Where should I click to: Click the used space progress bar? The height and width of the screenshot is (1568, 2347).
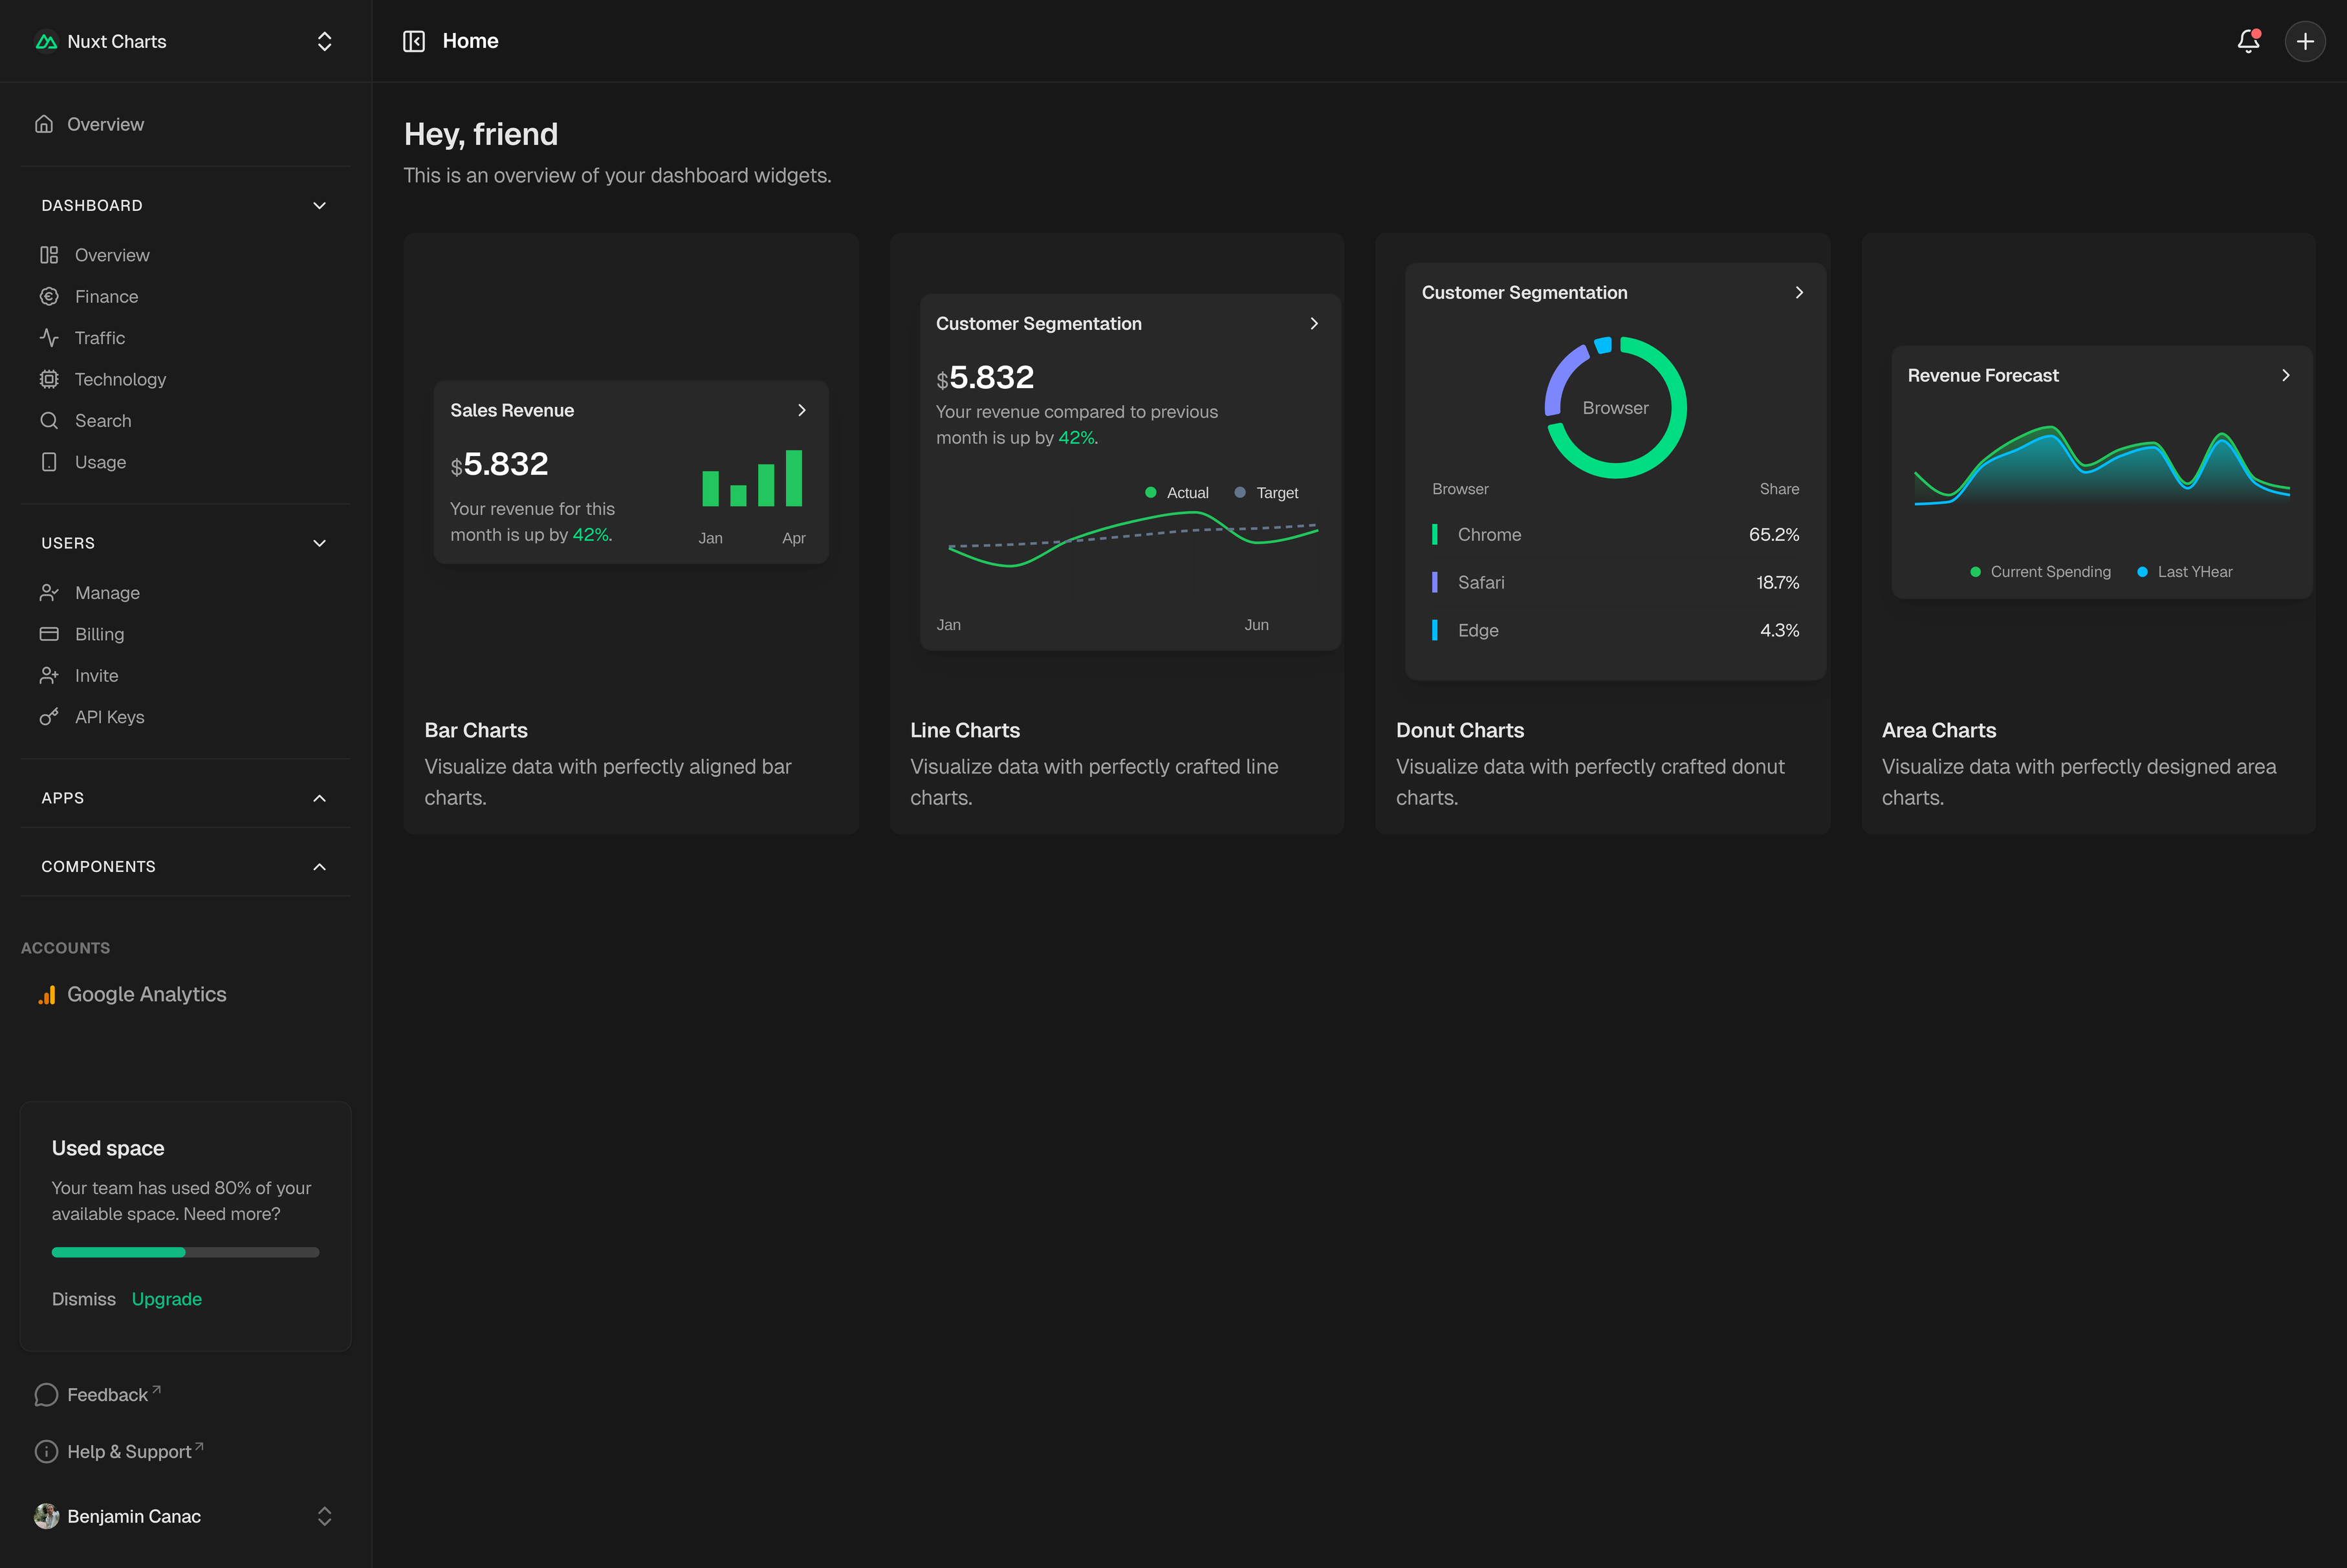(185, 1252)
